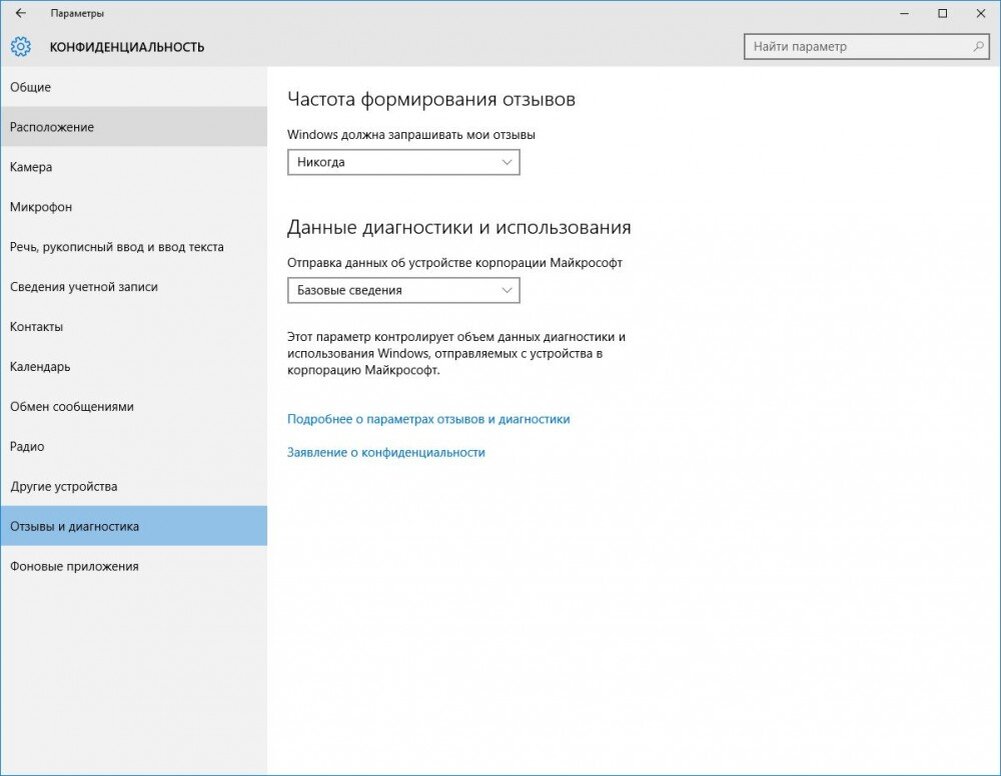Expand the Базовые сведения diagnostics dropdown
This screenshot has height=776, width=1001.
coord(403,290)
